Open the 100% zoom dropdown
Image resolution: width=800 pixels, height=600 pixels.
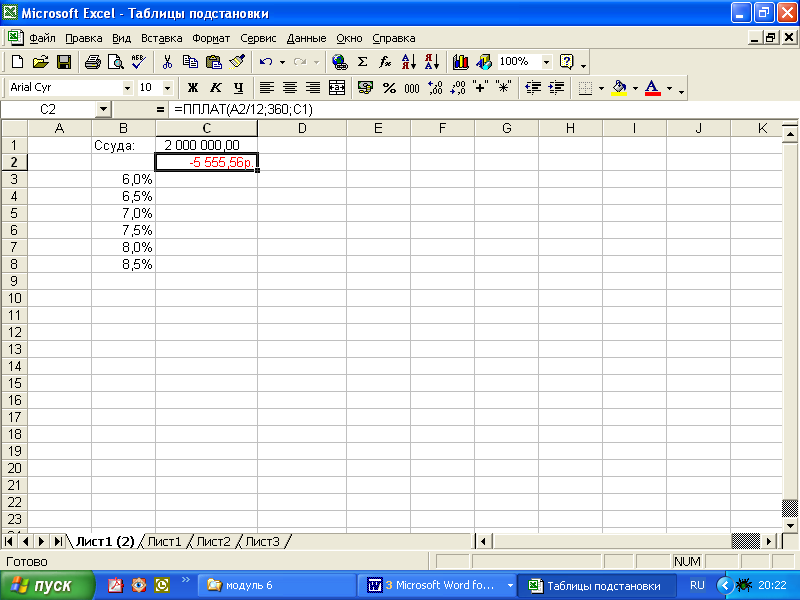pyautogui.click(x=546, y=62)
